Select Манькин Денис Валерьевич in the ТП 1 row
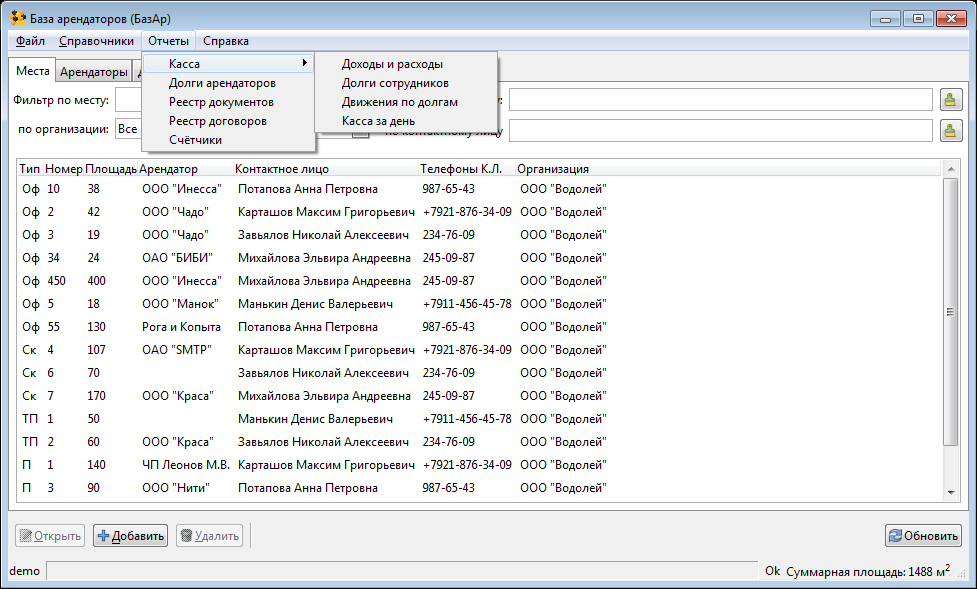 pyautogui.click(x=315, y=419)
